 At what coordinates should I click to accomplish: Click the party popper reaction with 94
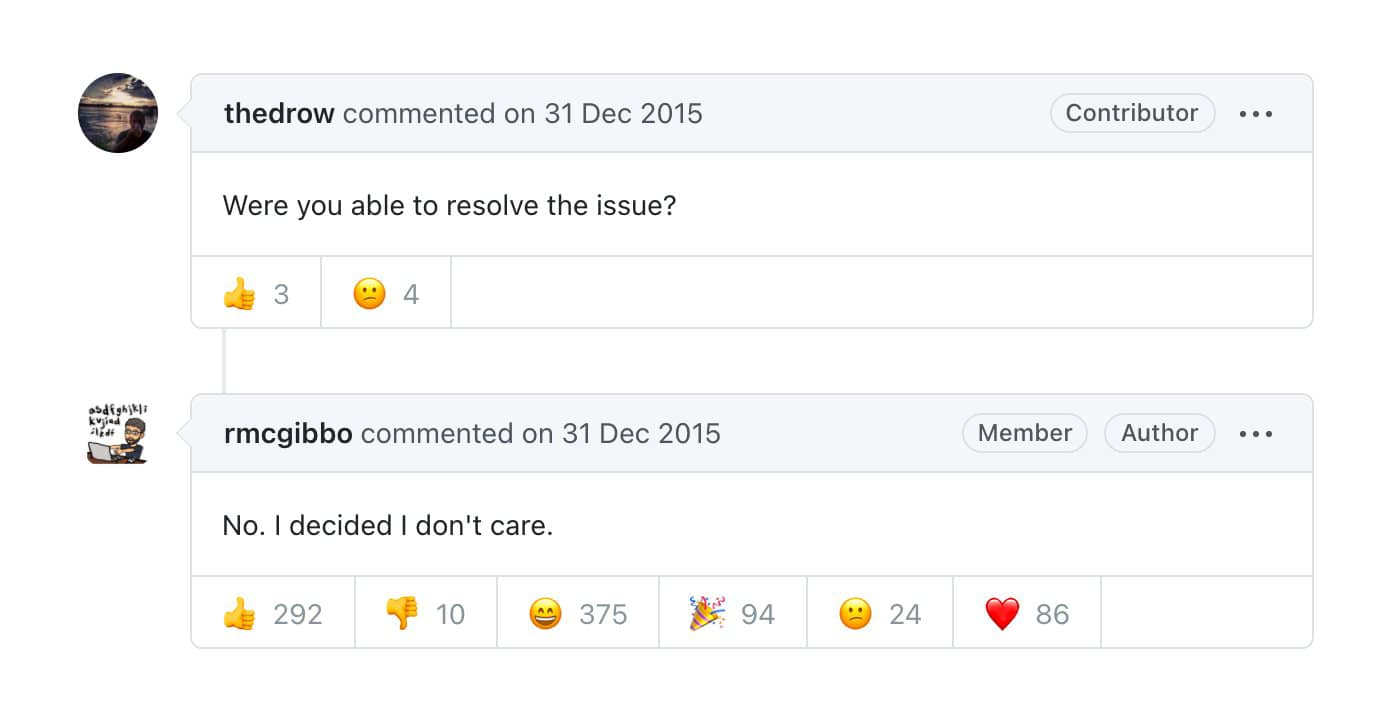pos(732,614)
